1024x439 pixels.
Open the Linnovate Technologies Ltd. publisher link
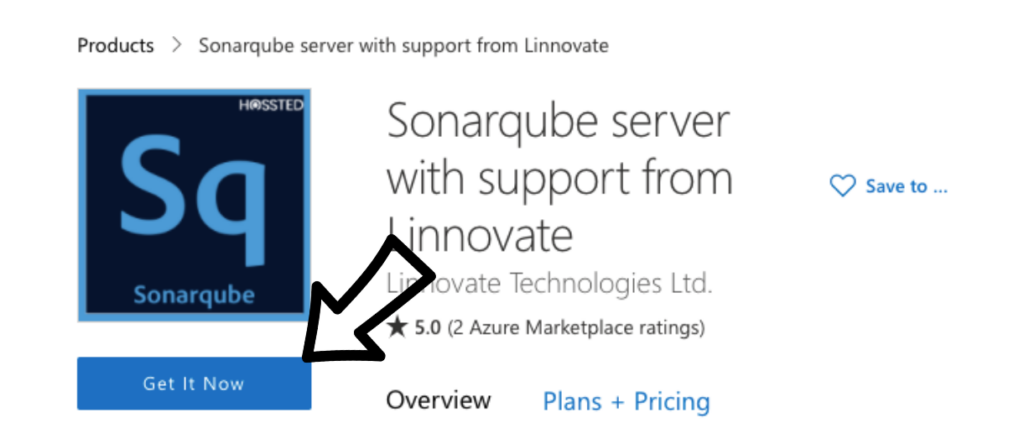[549, 284]
